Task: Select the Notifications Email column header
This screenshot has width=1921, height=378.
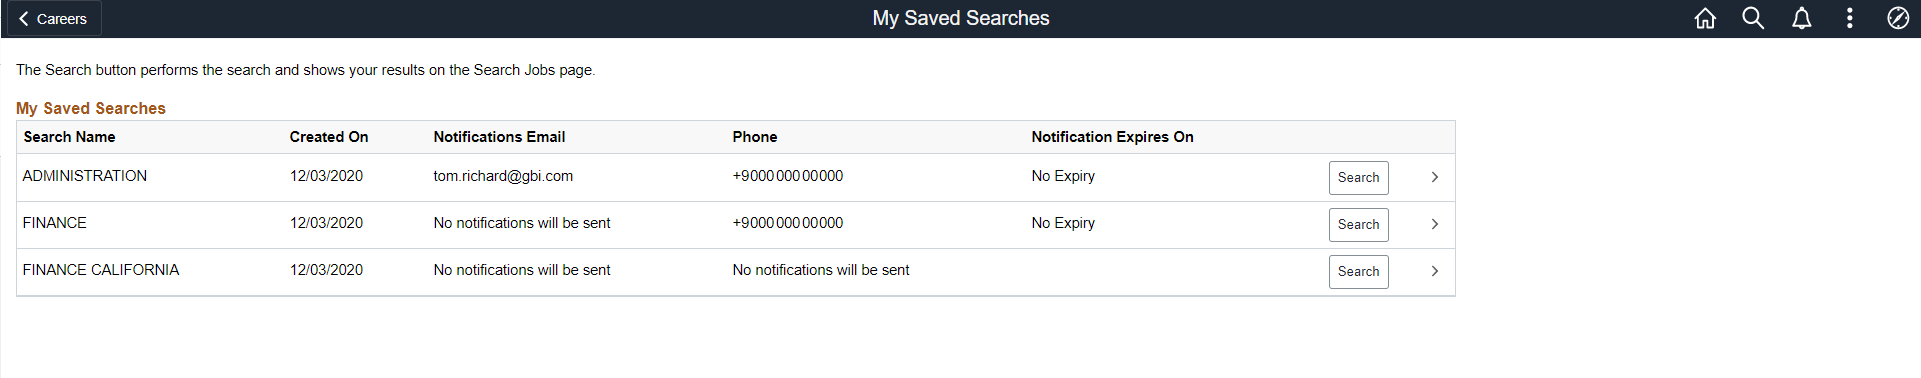Action: (x=499, y=137)
